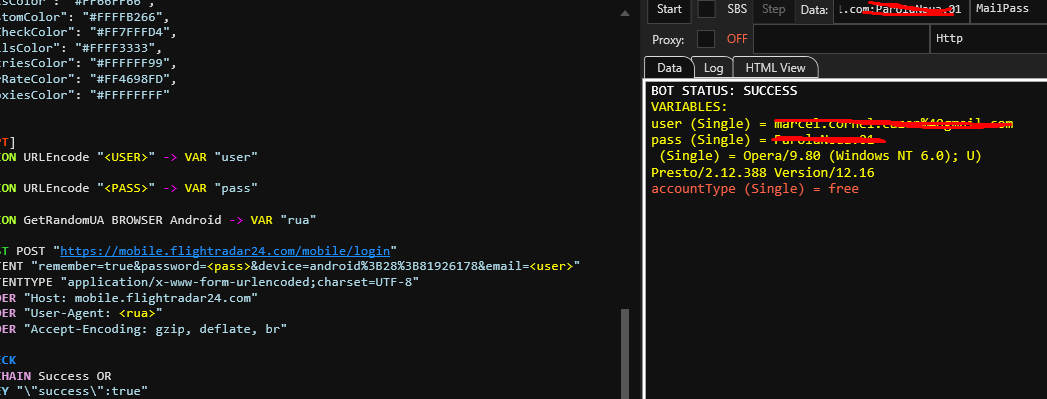Open the flightradar24 mobile login link
Screen dimensions: 1047x399
coord(225,252)
